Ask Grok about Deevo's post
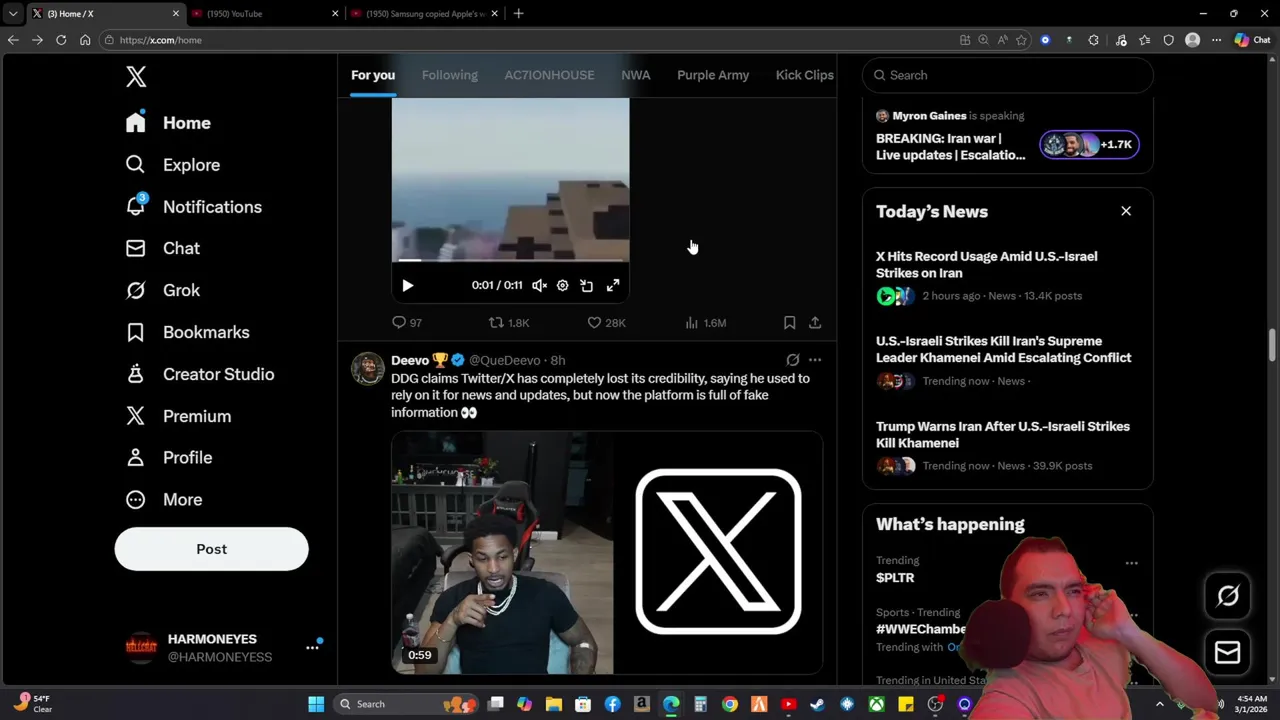Screen dimensions: 1280x720 click(x=792, y=360)
